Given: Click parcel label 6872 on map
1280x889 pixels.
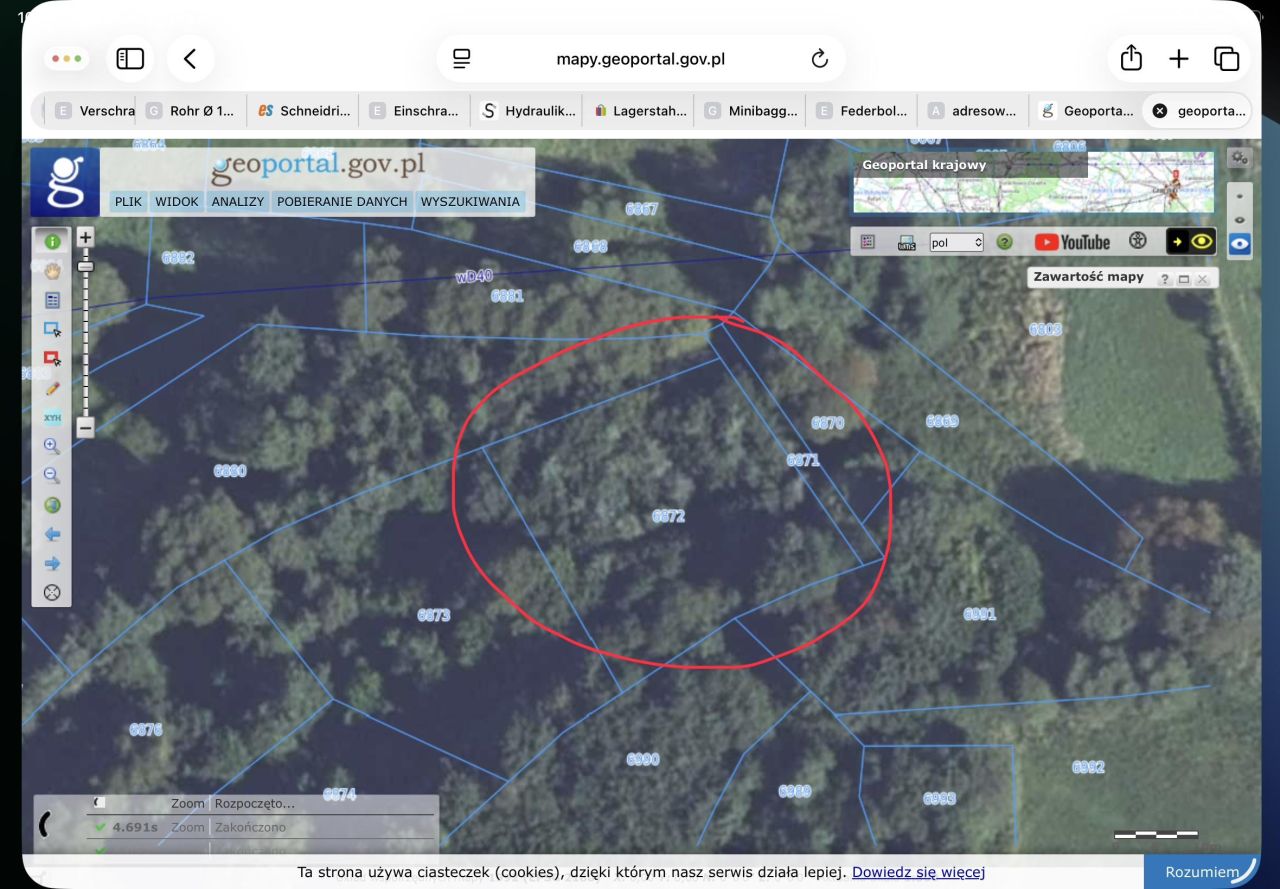Looking at the screenshot, I should pos(669,516).
